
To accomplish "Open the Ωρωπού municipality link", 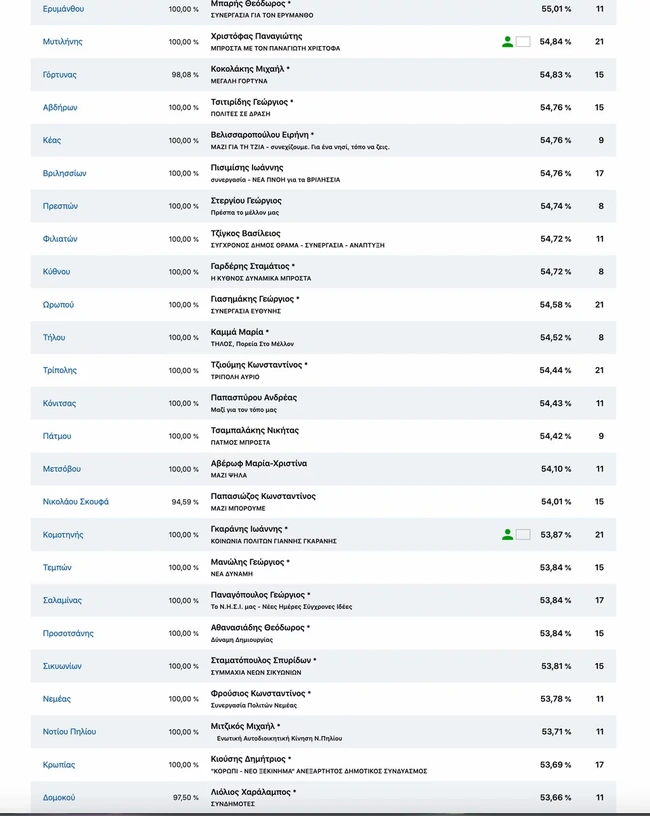I will pyautogui.click(x=58, y=305).
